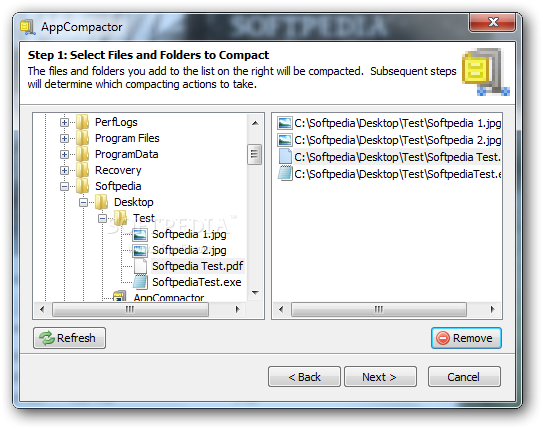The height and width of the screenshot is (429, 543).
Task: Click the PerfLogs folder icon
Action: pos(82,122)
